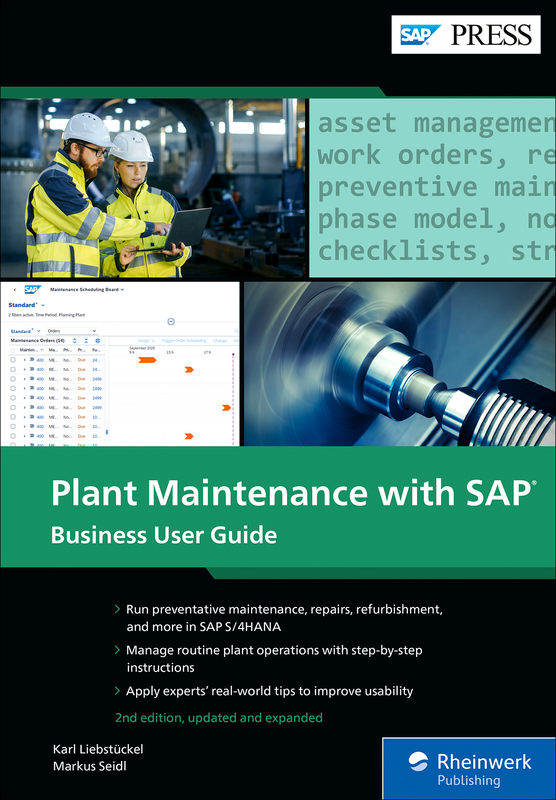The image size is (556, 800).
Task: Click the SAP logo beside Maintenance Scheduling Board
Action: tap(33, 289)
